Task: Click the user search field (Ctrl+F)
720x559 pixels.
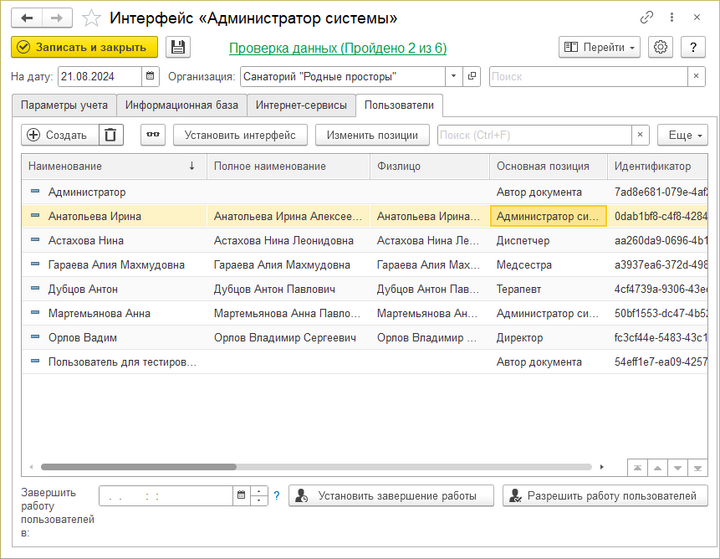Action: (x=533, y=135)
